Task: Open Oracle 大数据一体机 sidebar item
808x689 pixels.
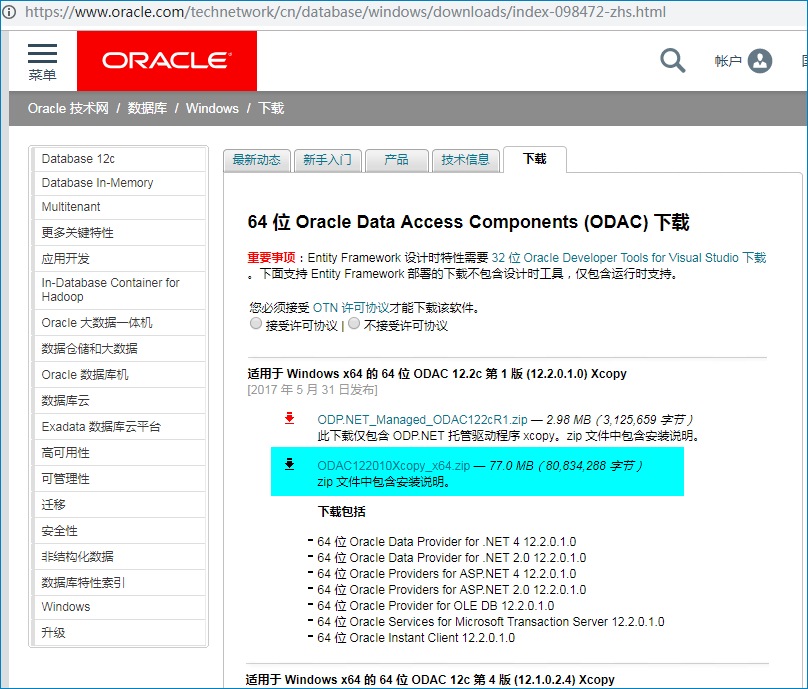Action: pyautogui.click(x=120, y=323)
